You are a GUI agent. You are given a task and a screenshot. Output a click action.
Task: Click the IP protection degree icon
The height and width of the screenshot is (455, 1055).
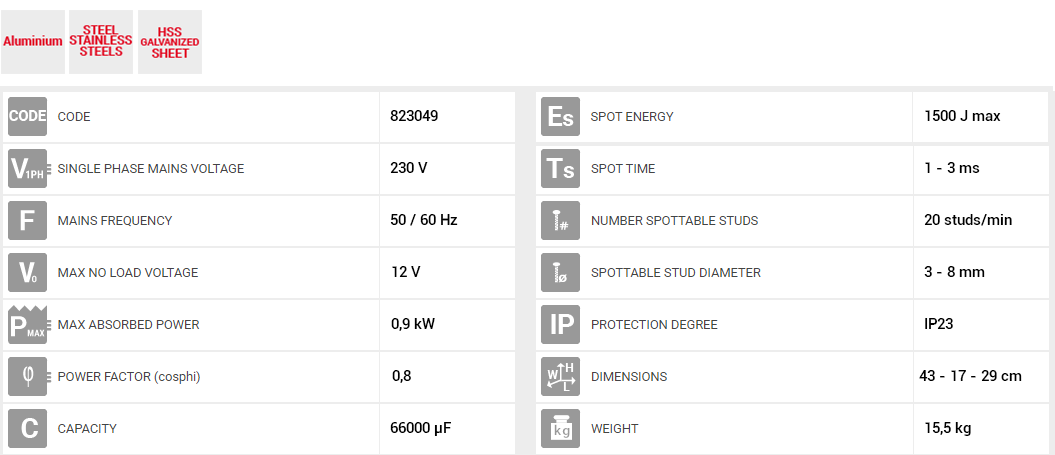click(560, 324)
